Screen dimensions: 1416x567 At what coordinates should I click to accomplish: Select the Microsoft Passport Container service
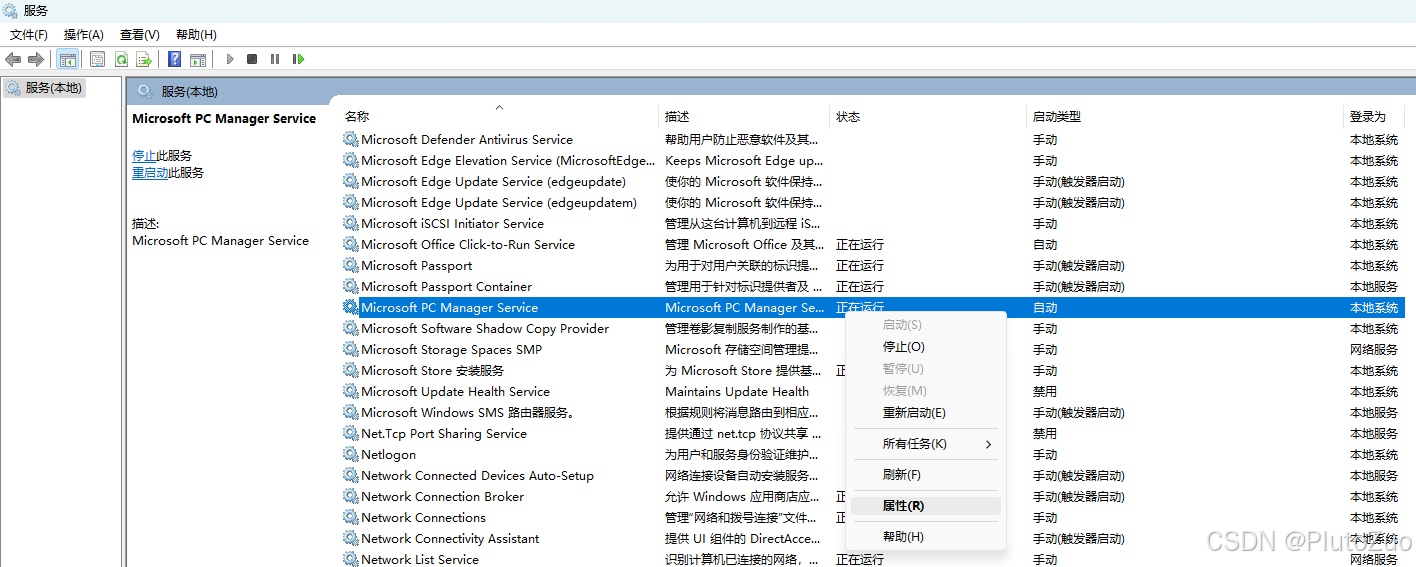[872, 286]
